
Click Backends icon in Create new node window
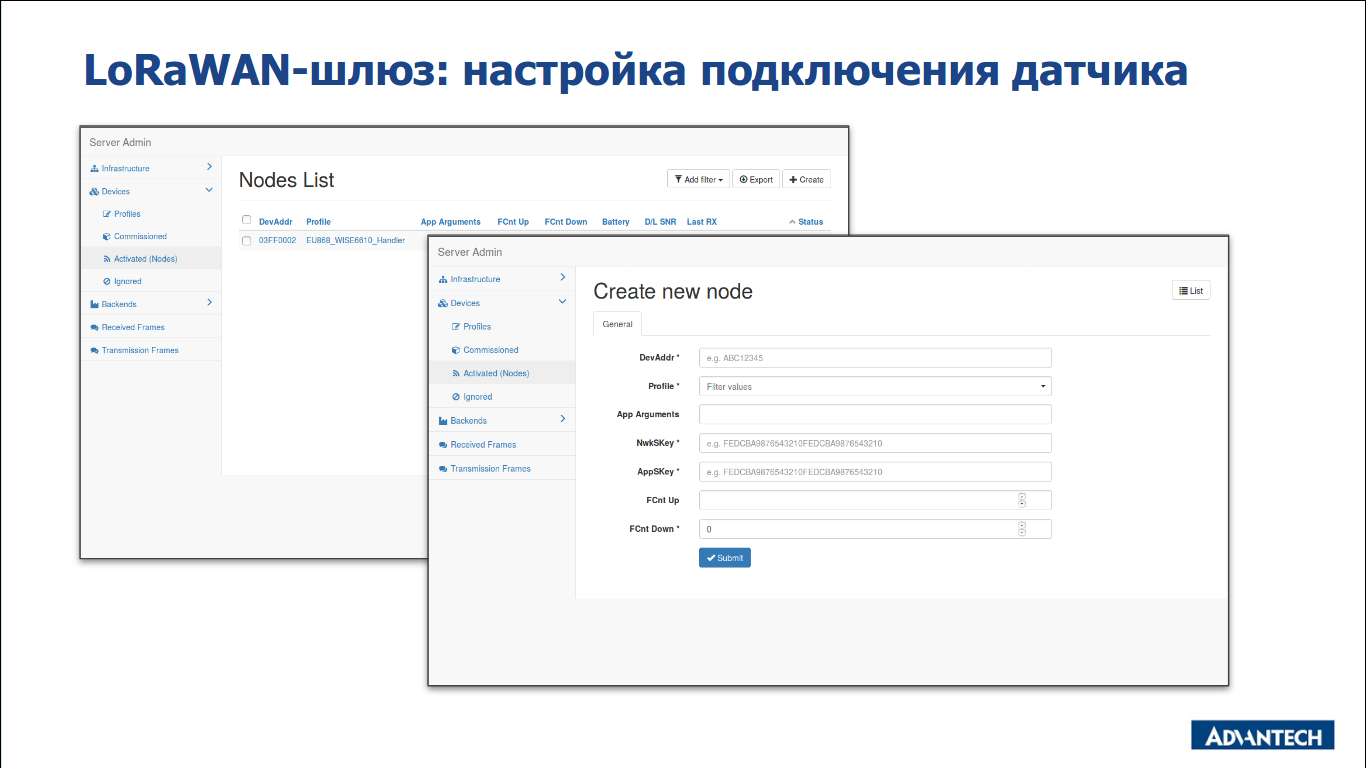point(443,421)
